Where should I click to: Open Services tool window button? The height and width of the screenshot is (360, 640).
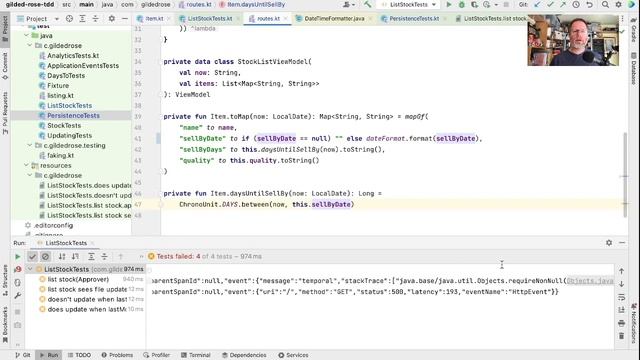click(x=293, y=355)
